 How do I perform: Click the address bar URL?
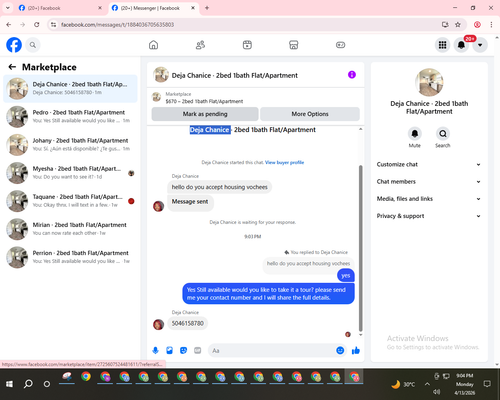(x=117, y=25)
